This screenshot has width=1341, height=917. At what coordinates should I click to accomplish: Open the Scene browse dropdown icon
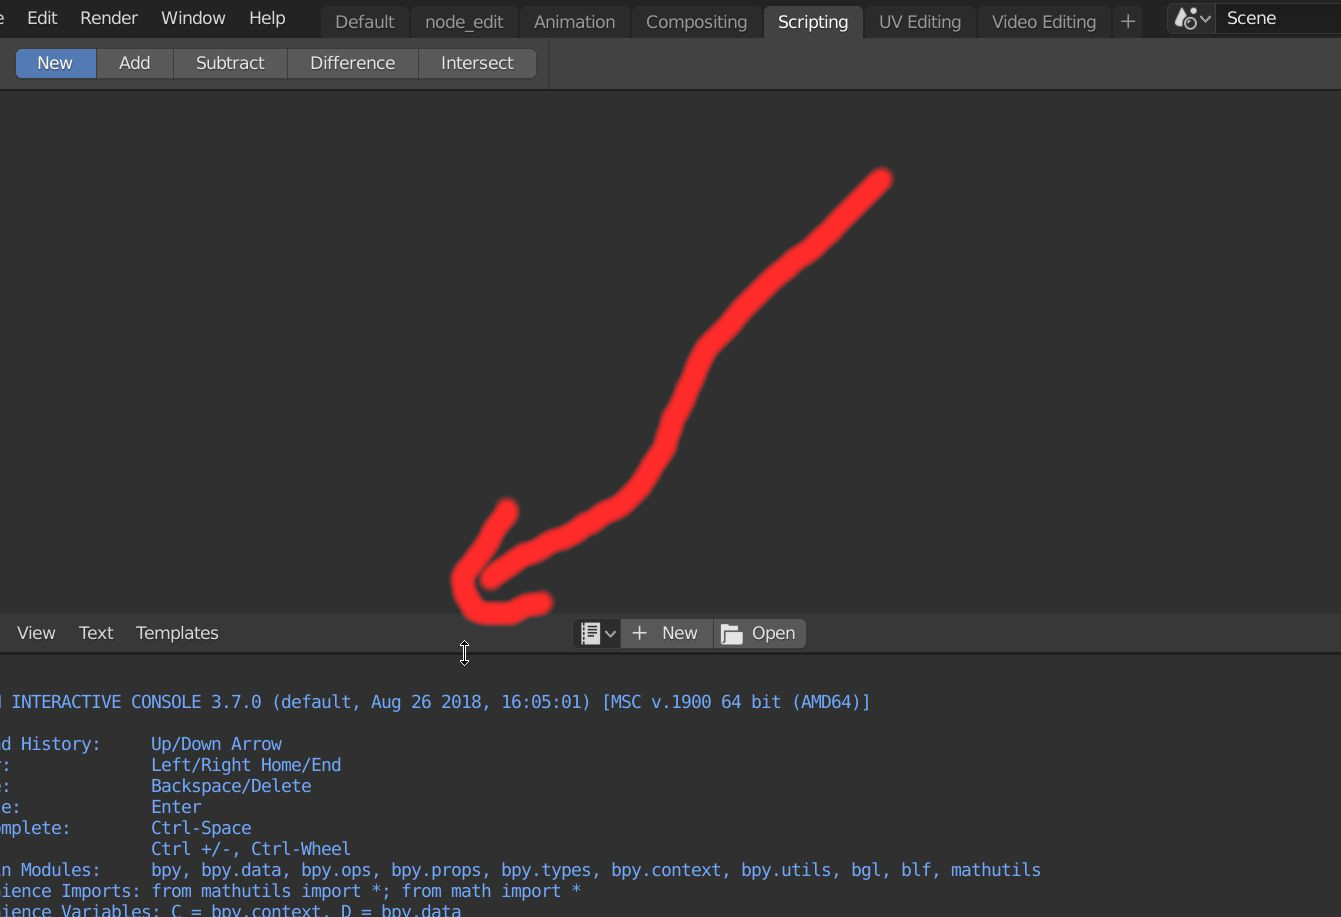click(1192, 18)
